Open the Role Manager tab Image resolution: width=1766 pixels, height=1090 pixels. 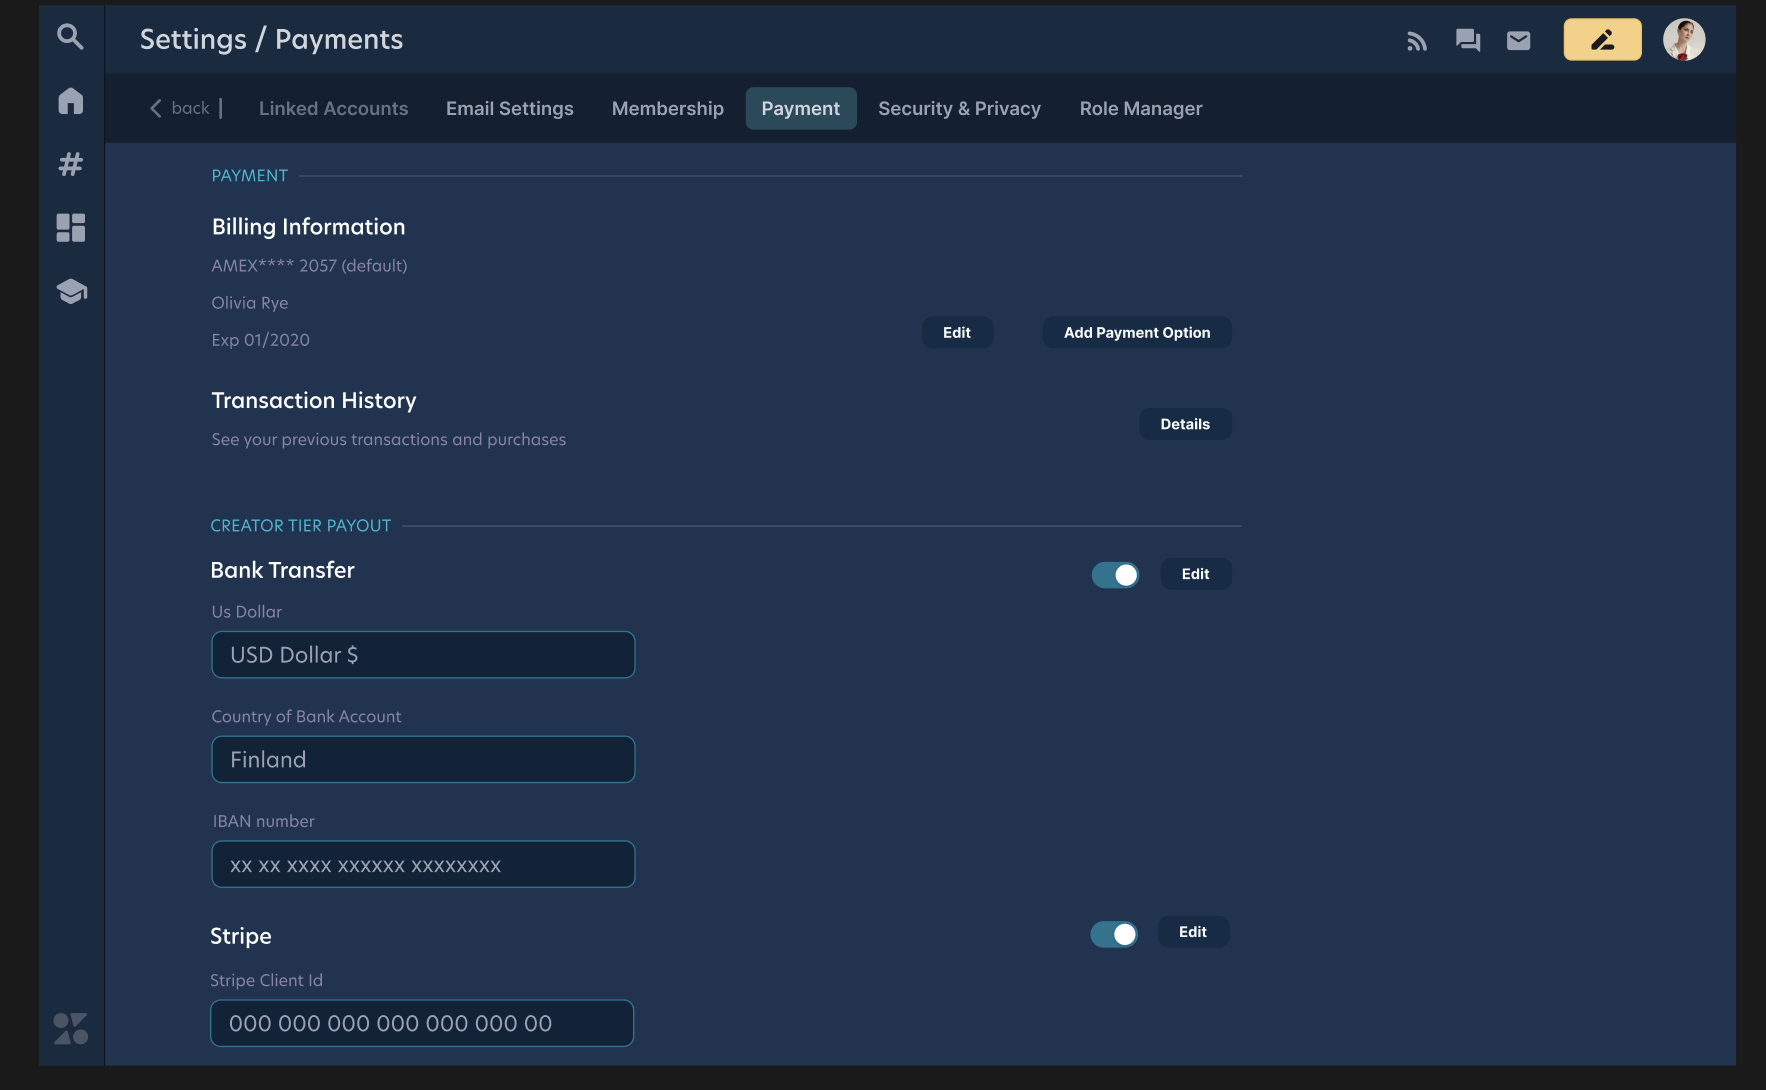coord(1141,108)
